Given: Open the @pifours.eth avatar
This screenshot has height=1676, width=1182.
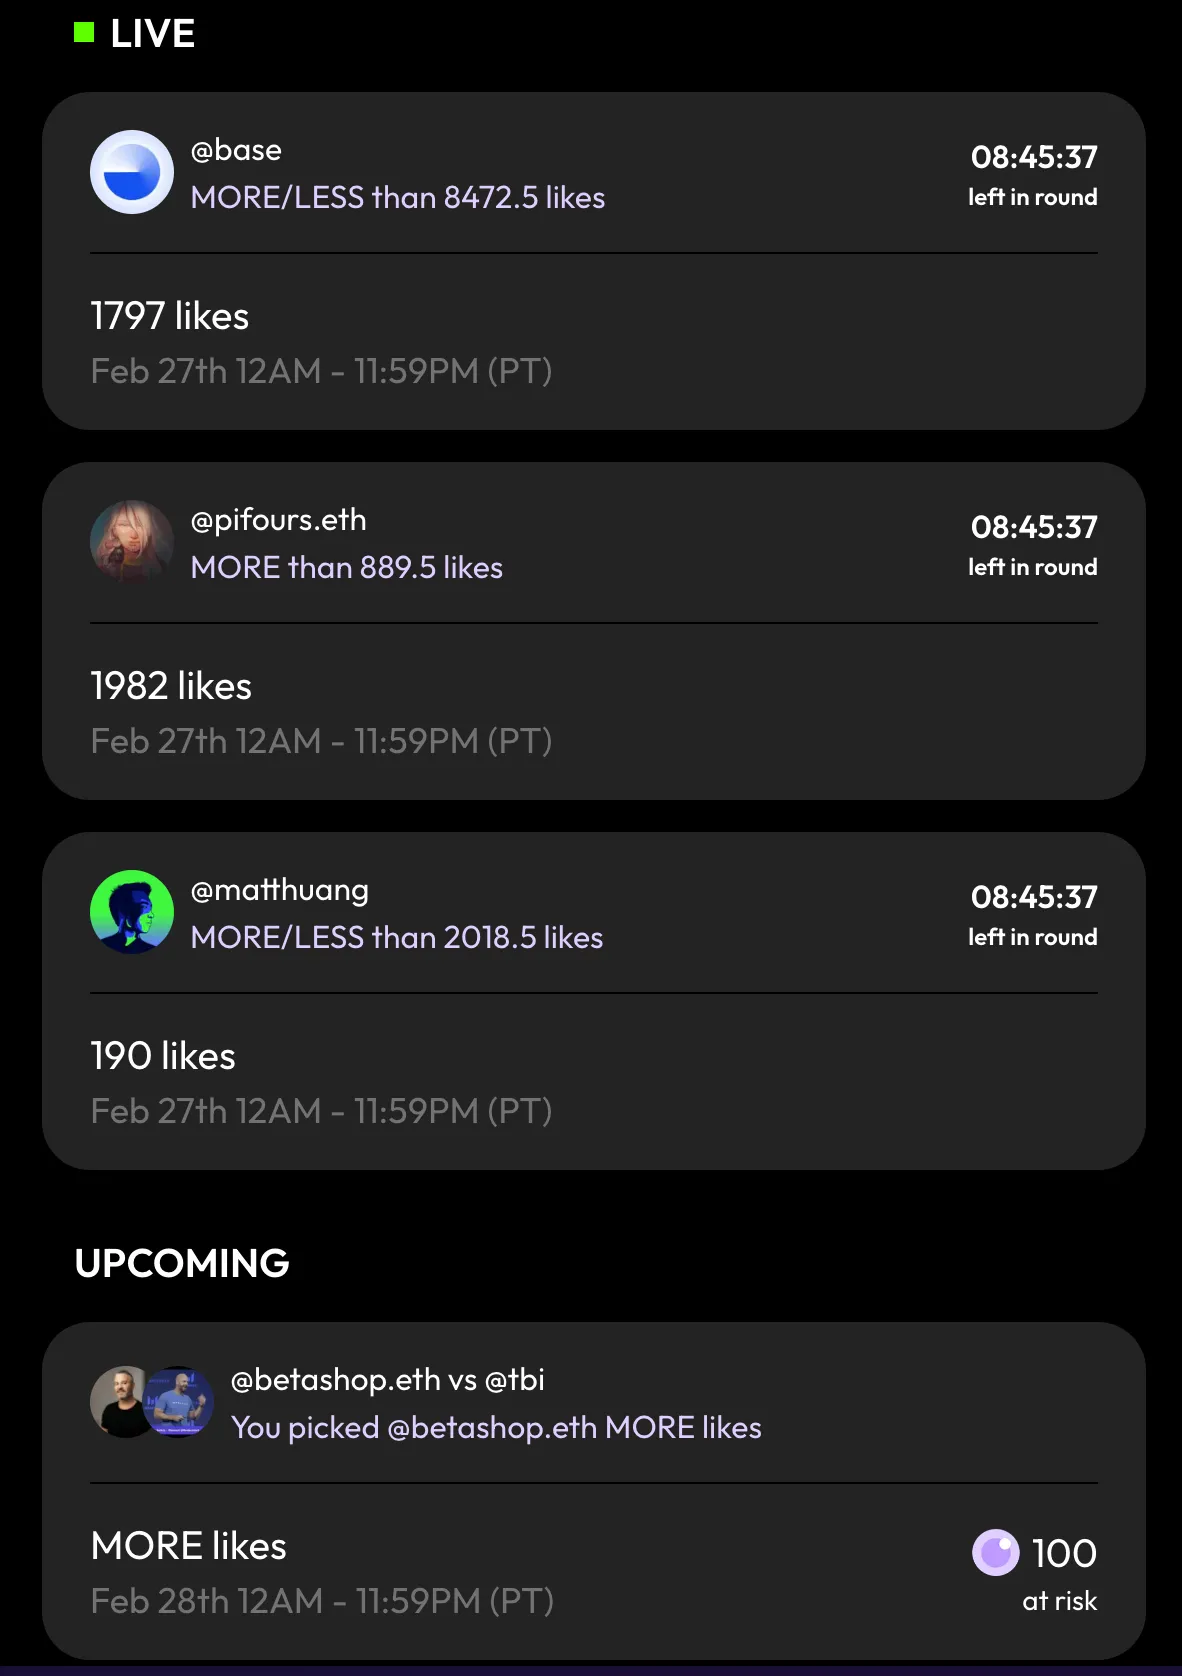Looking at the screenshot, I should click(x=132, y=542).
